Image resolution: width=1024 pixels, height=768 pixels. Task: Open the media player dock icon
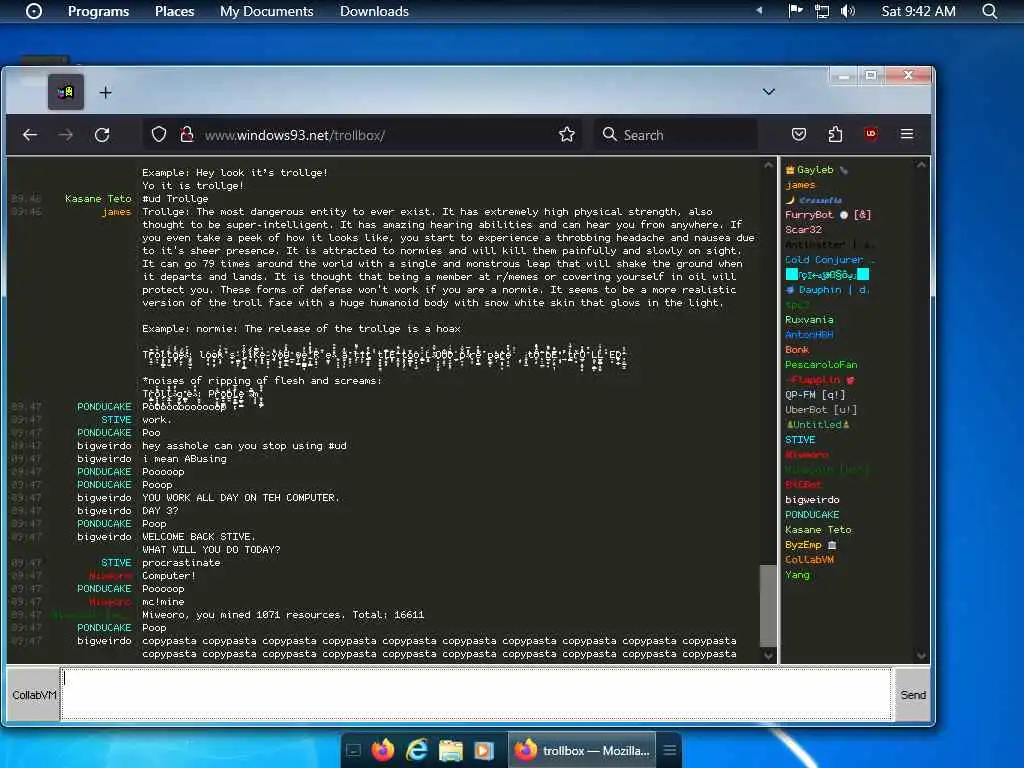click(x=484, y=750)
